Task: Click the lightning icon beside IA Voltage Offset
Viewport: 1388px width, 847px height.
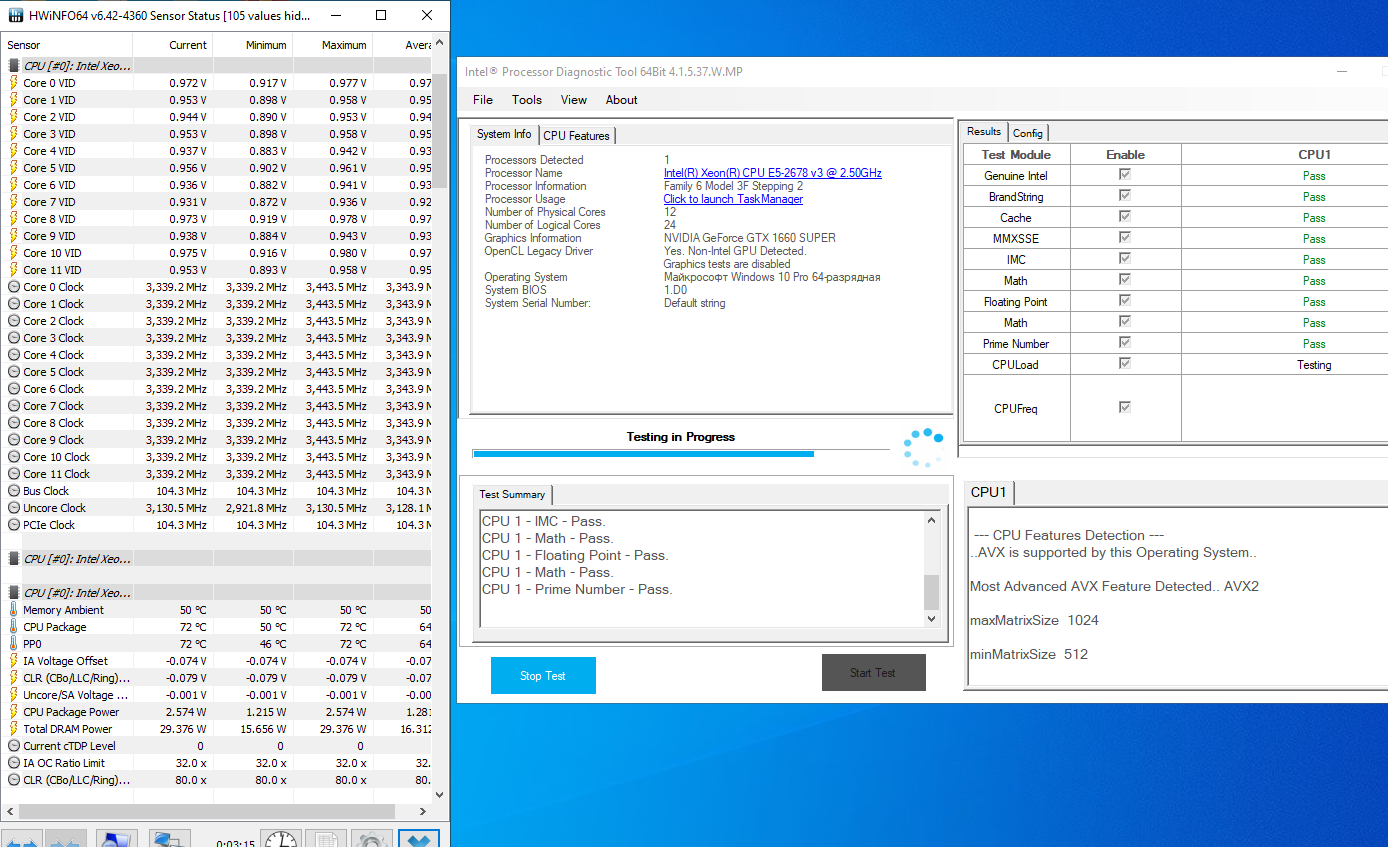Action: tap(13, 661)
